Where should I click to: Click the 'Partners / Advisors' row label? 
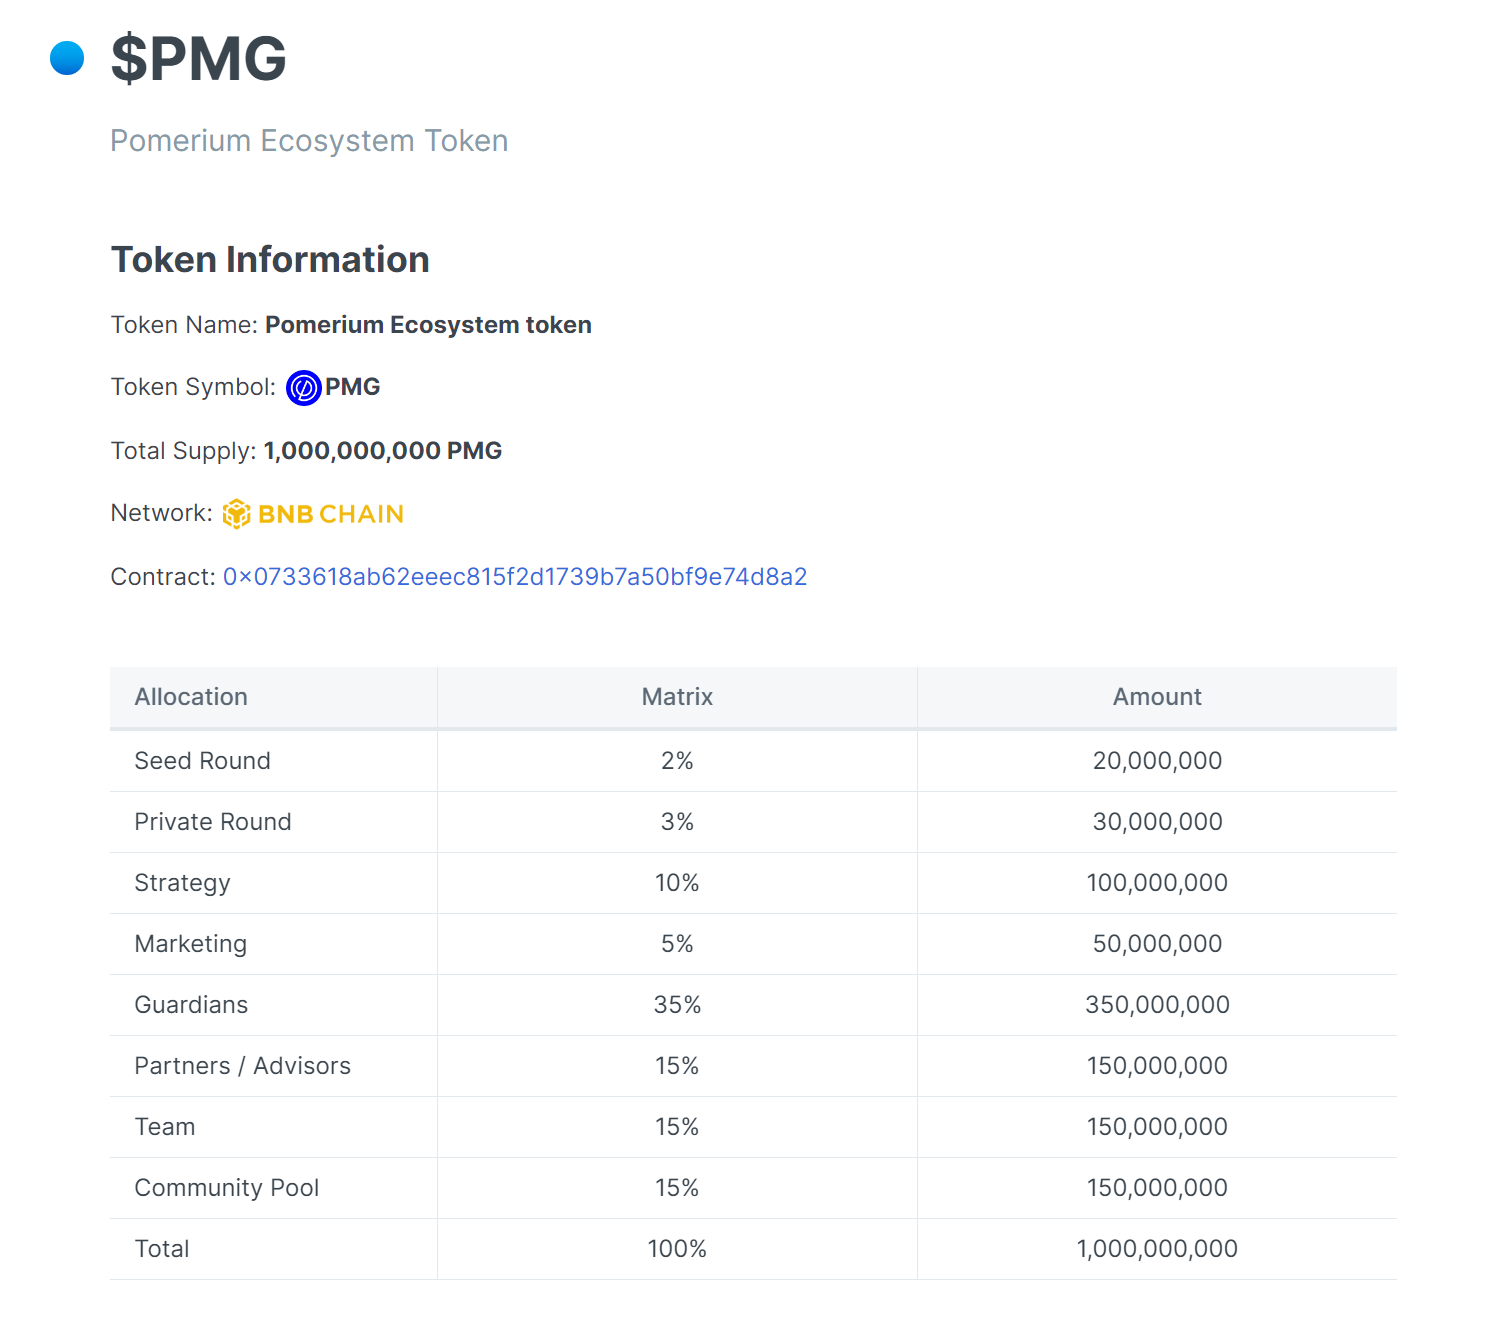pos(243,1066)
